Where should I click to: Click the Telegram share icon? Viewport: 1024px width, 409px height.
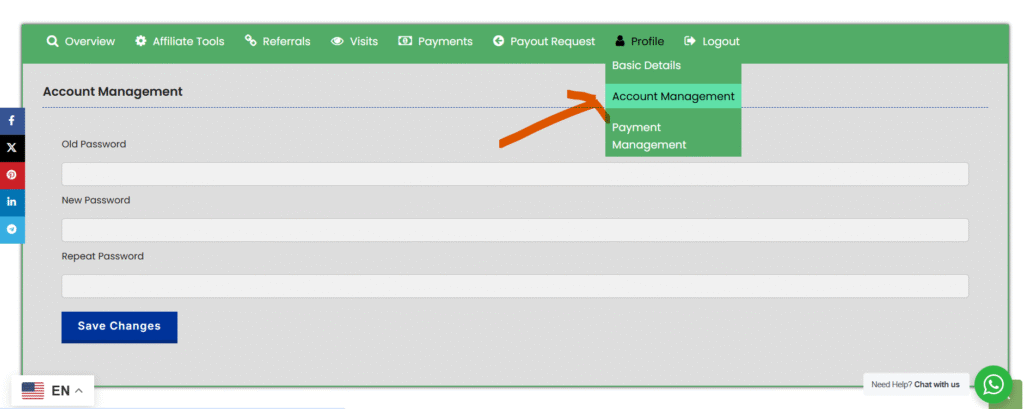[x=11, y=229]
